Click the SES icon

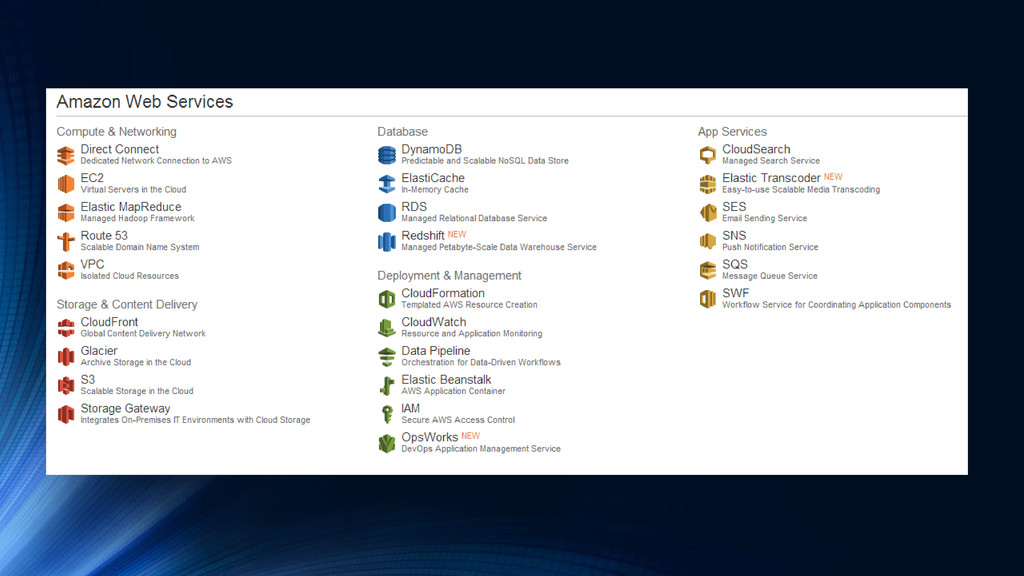[x=707, y=213]
